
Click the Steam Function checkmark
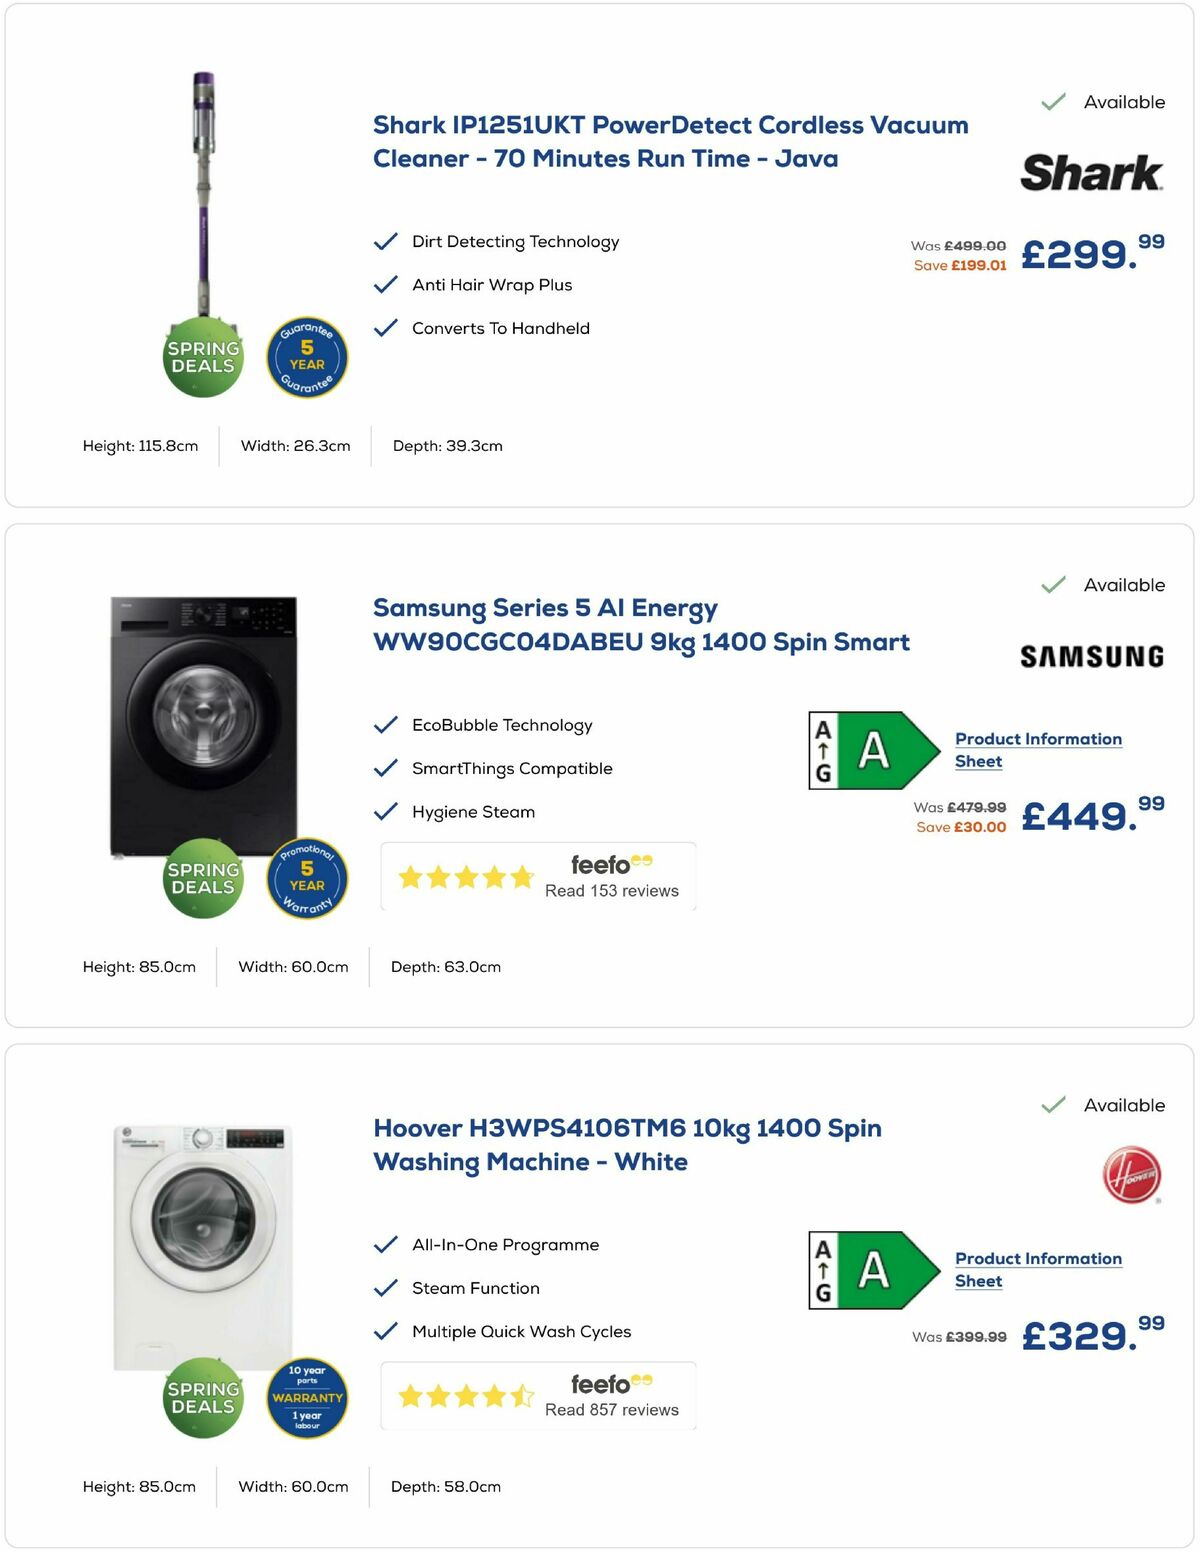pyautogui.click(x=386, y=1288)
